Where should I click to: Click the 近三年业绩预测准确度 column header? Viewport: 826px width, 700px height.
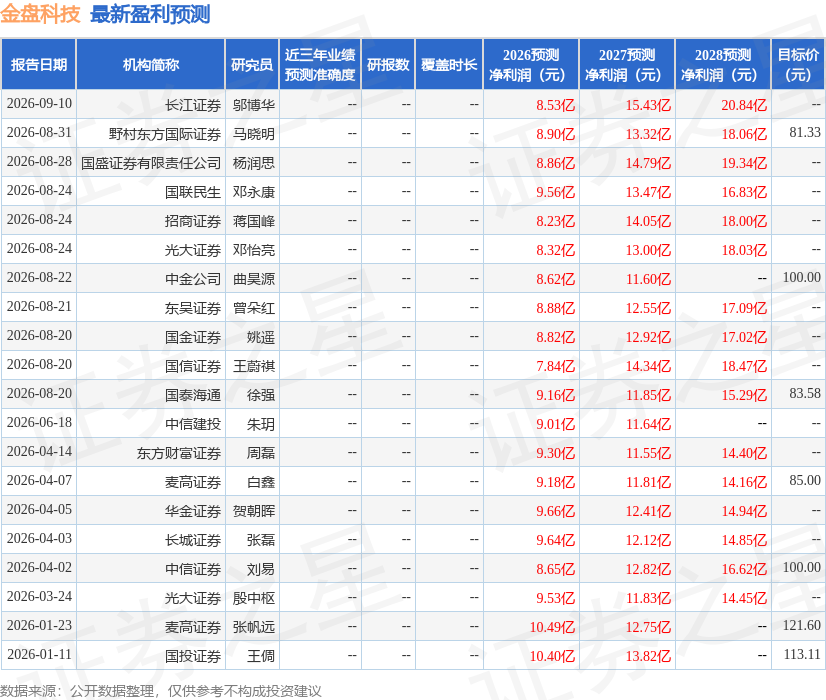(320, 64)
